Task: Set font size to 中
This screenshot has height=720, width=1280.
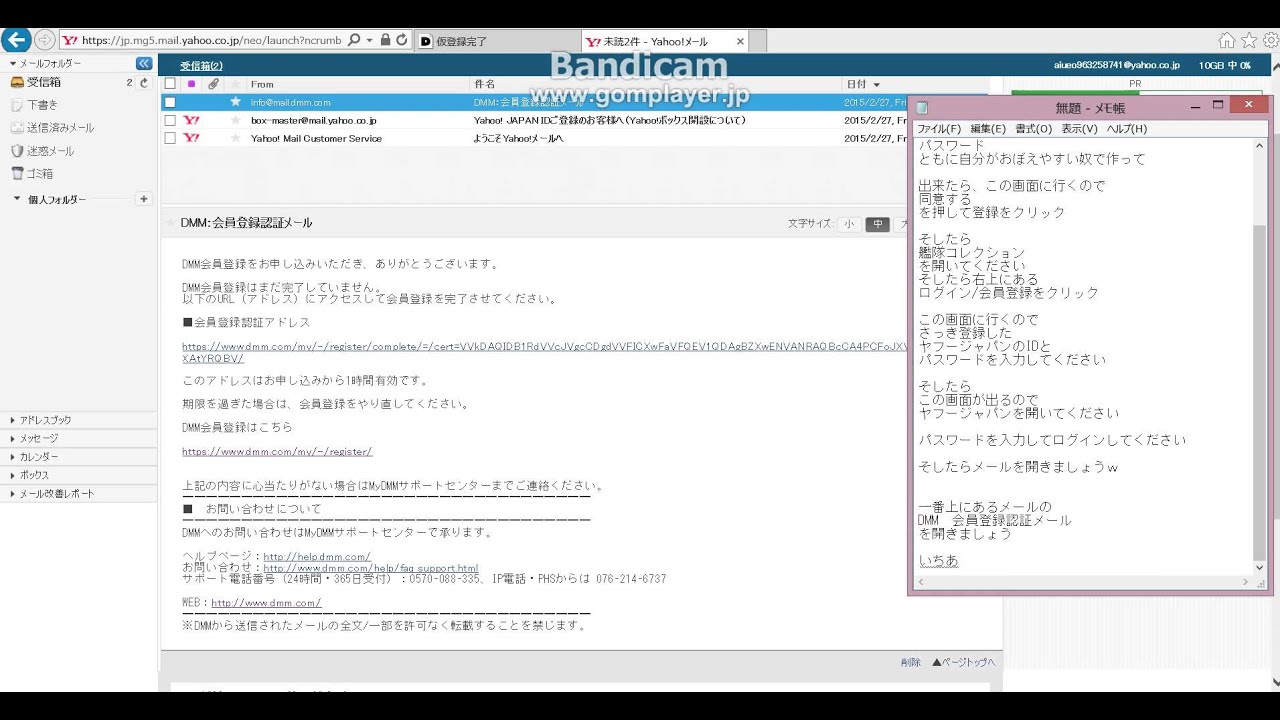Action: [877, 224]
